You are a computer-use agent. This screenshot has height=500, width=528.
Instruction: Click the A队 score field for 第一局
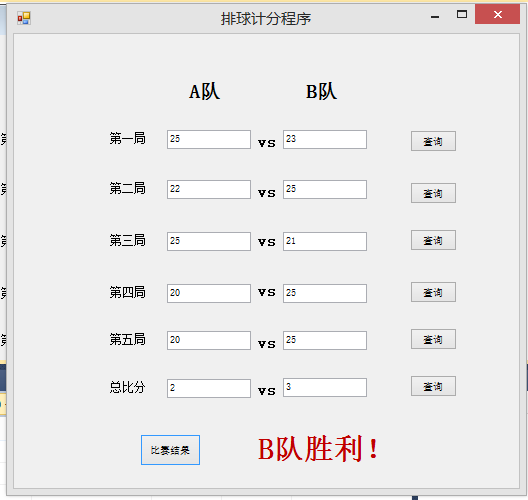pyautogui.click(x=209, y=139)
